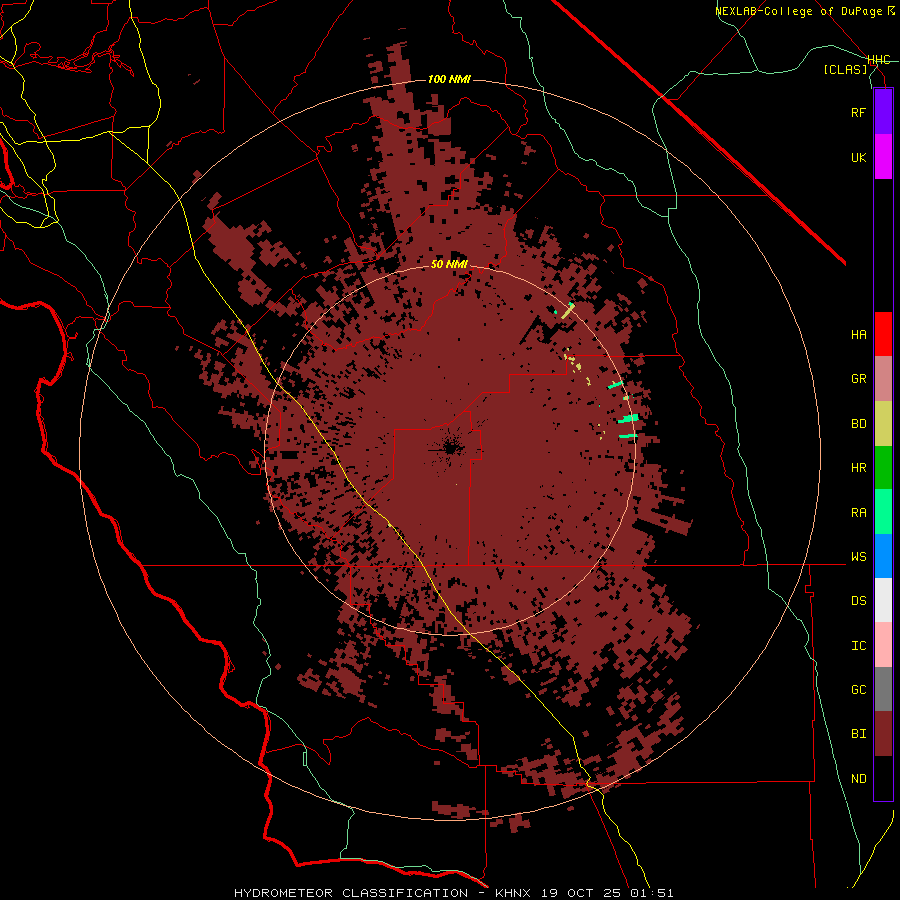Click the BD yellow legend swatch
900x900 pixels.
tap(883, 423)
